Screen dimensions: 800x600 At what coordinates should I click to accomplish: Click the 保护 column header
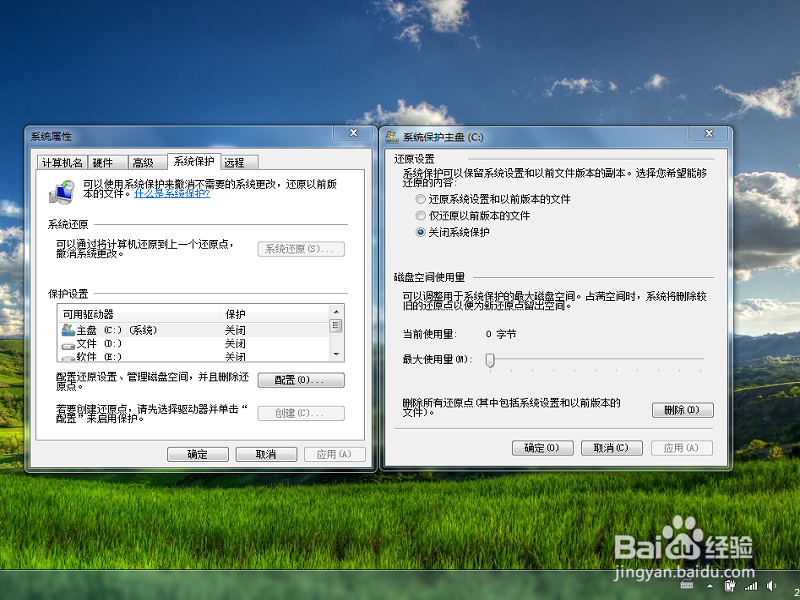click(x=275, y=314)
